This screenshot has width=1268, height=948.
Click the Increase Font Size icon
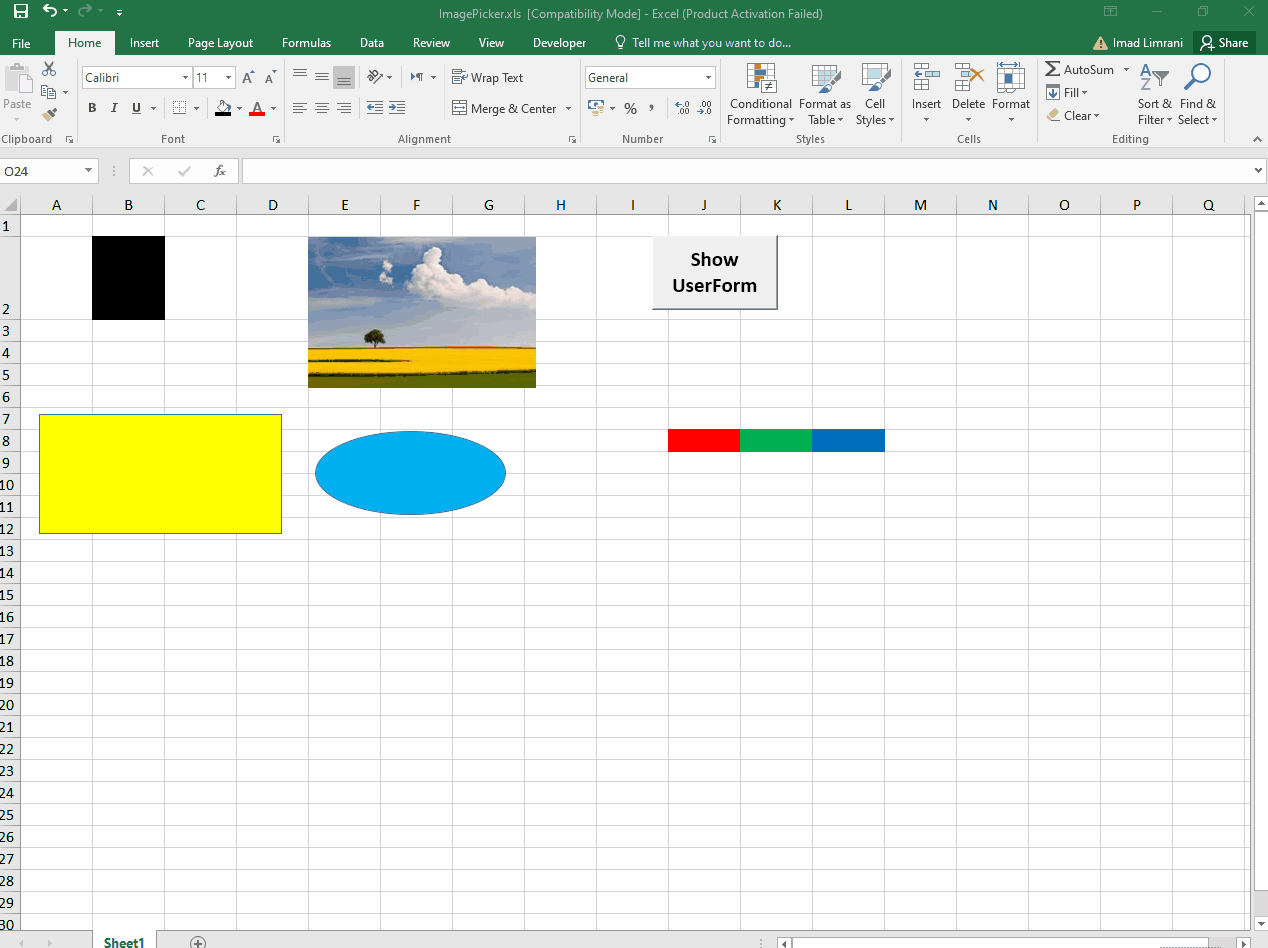tap(249, 78)
